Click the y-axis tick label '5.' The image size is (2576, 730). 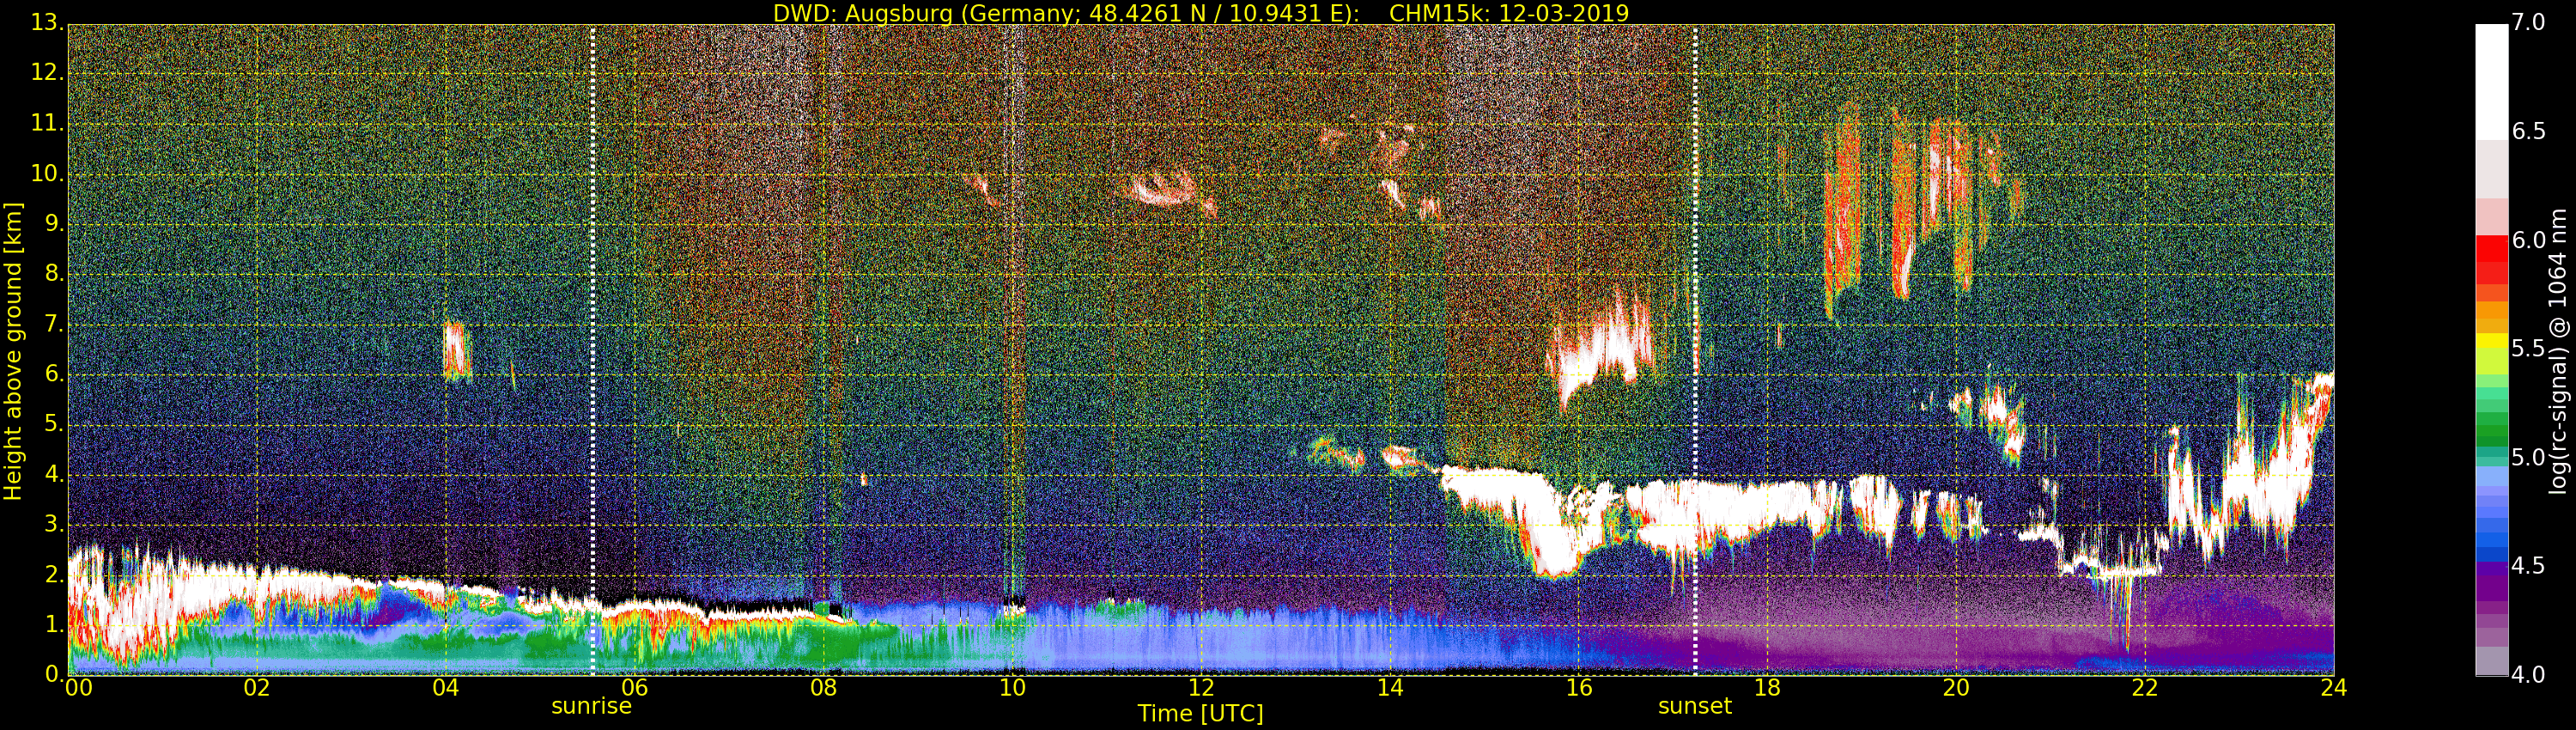coord(54,424)
